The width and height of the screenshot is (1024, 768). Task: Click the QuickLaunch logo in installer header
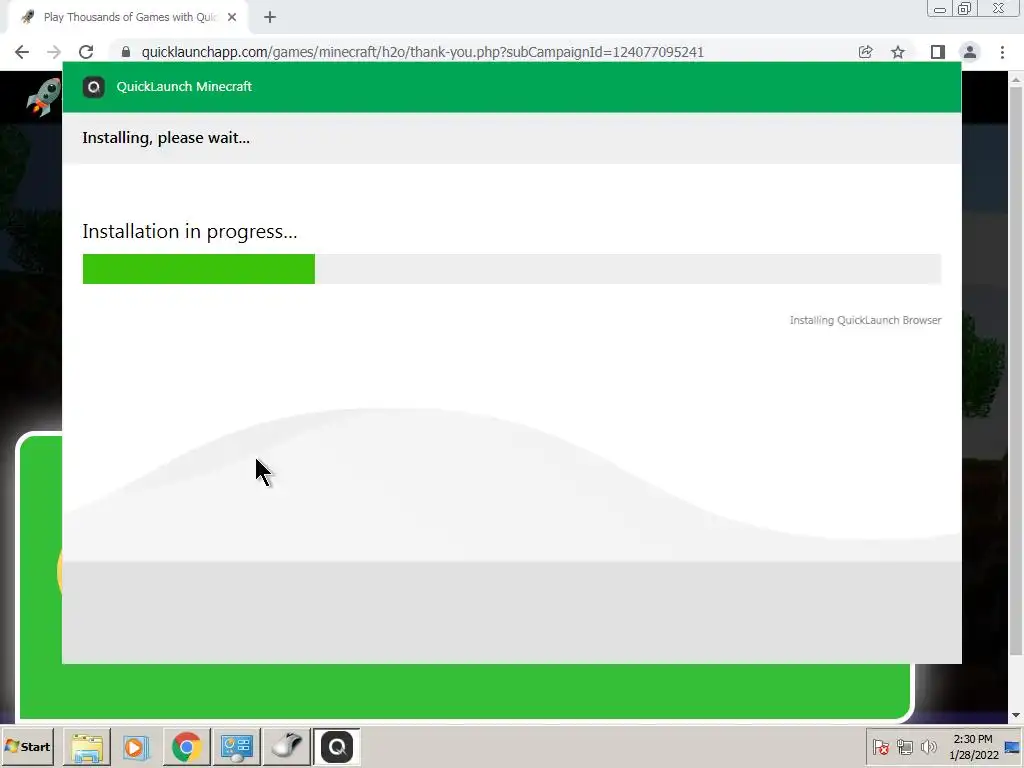pos(93,87)
